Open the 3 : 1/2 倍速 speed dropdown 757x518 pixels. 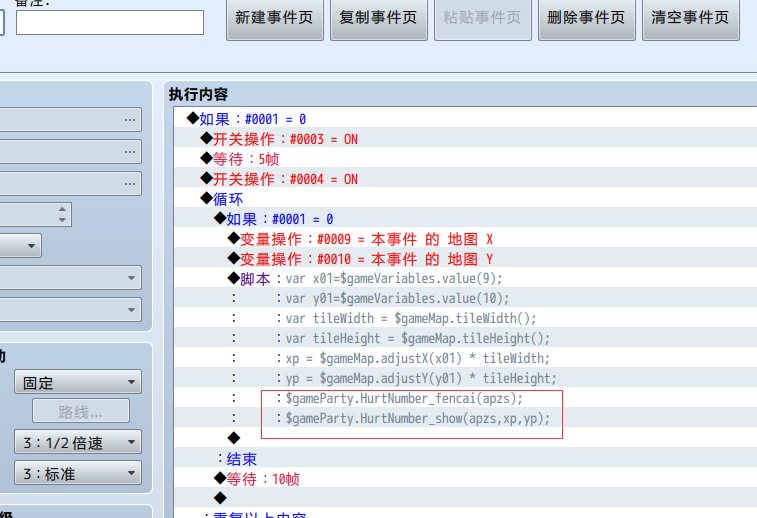point(78,442)
